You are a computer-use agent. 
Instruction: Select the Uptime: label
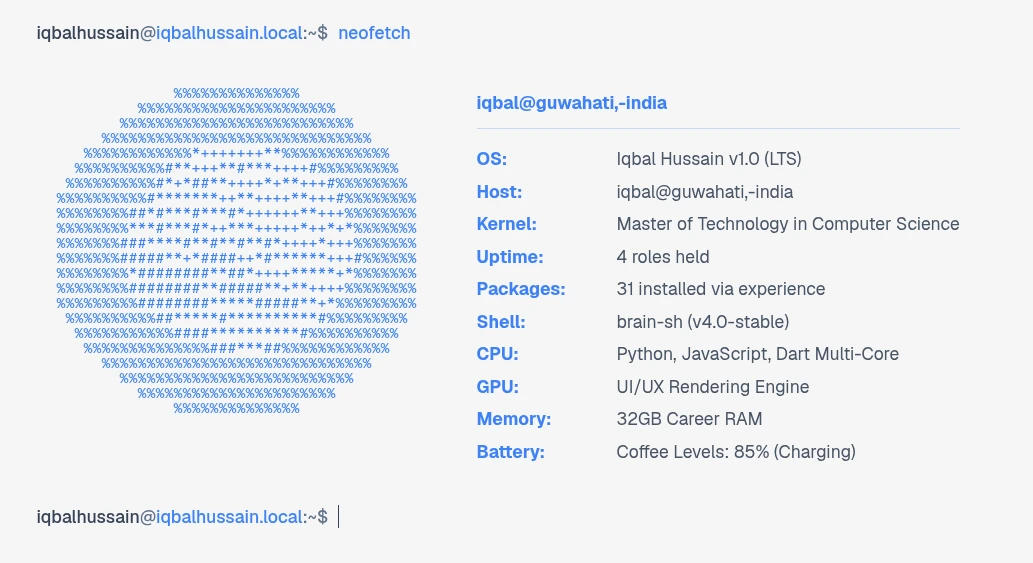tap(510, 257)
